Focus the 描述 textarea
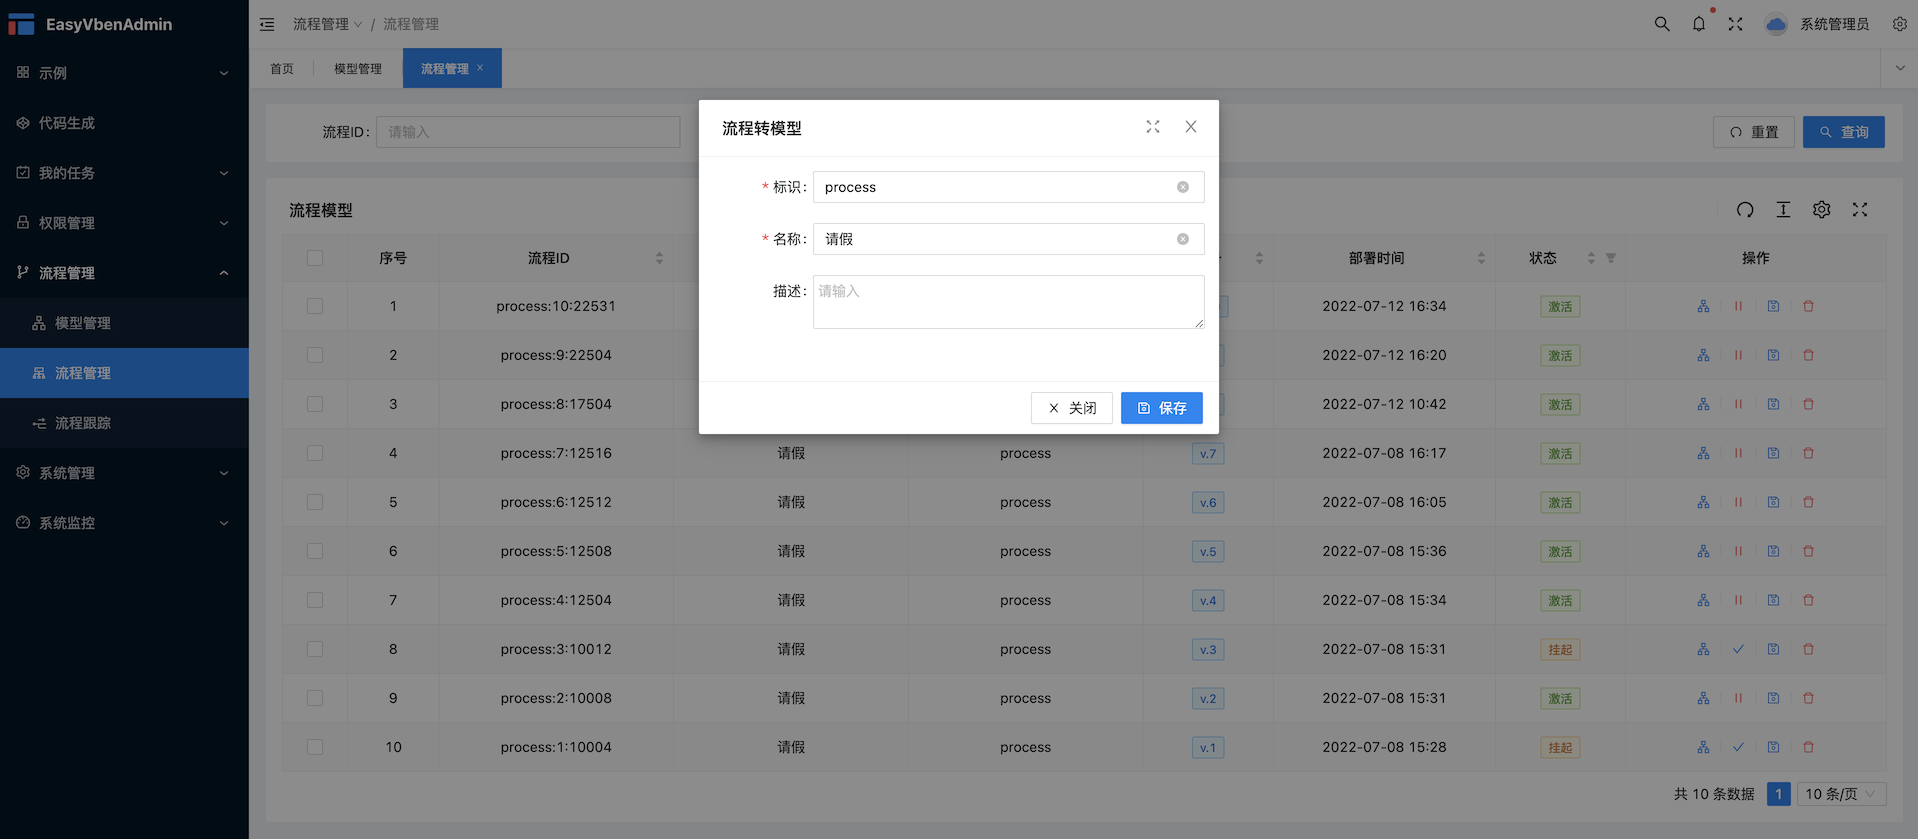 tap(1009, 302)
